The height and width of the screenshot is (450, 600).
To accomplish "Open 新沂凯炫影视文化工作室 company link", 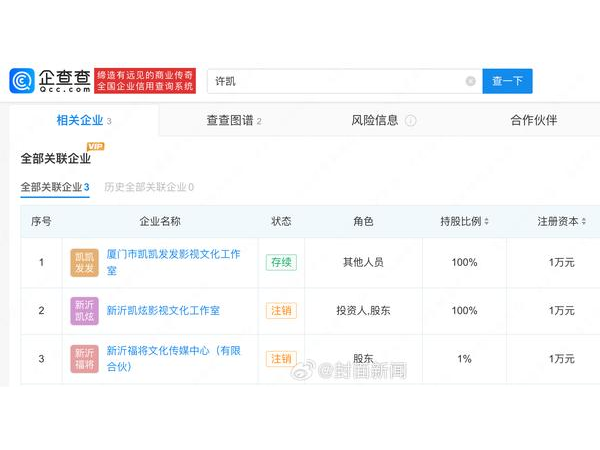I will pos(163,311).
